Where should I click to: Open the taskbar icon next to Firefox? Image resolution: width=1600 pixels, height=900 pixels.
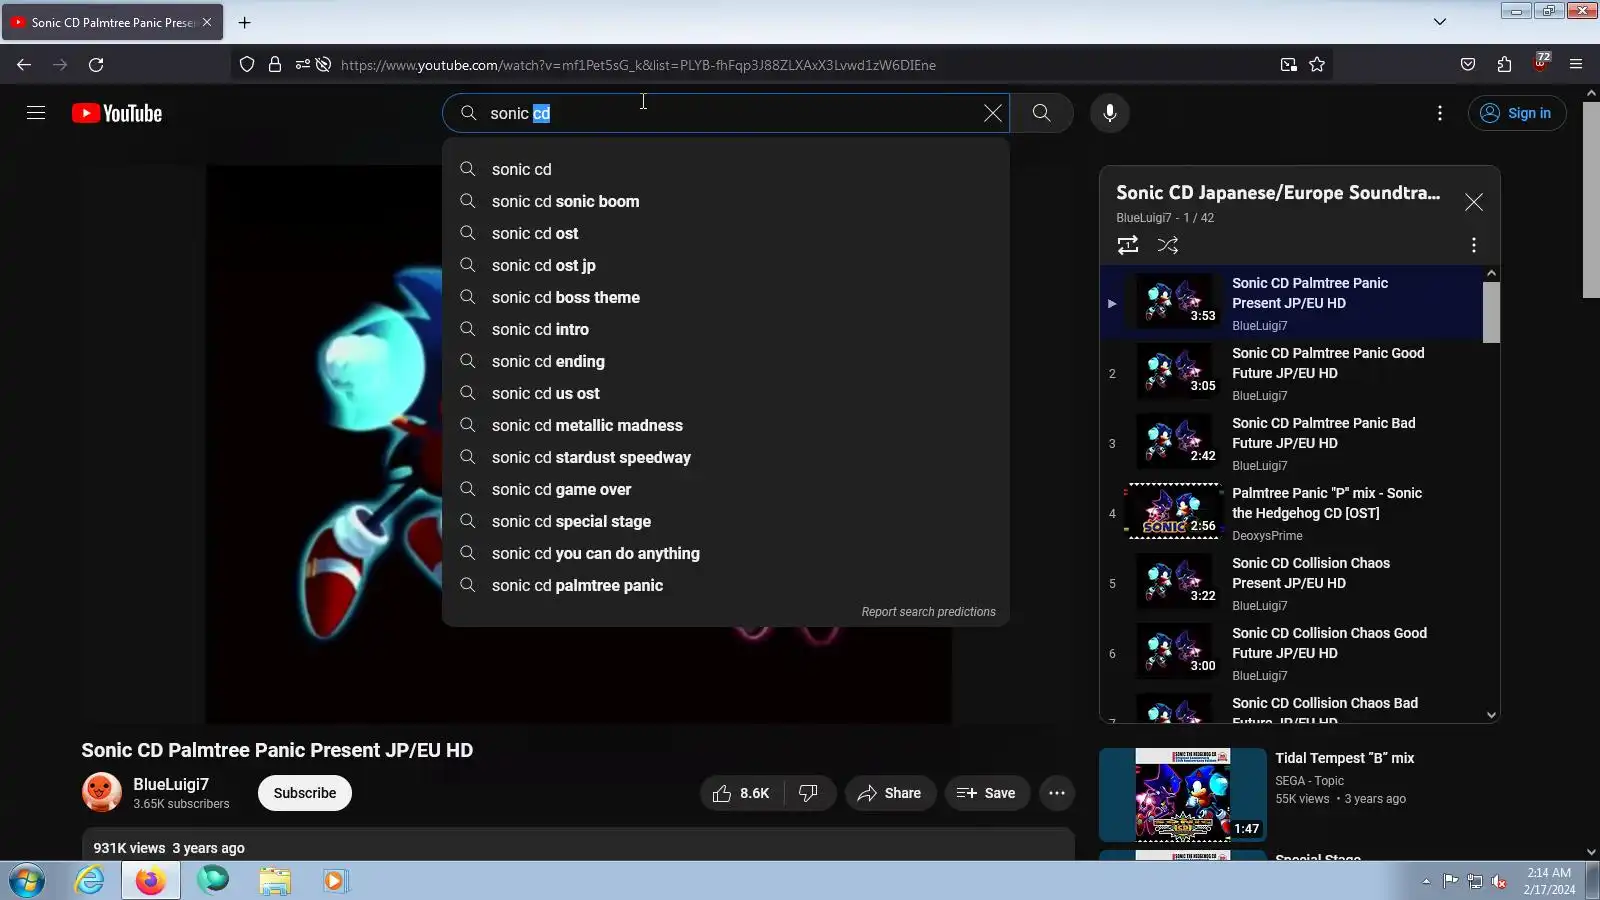coord(213,881)
